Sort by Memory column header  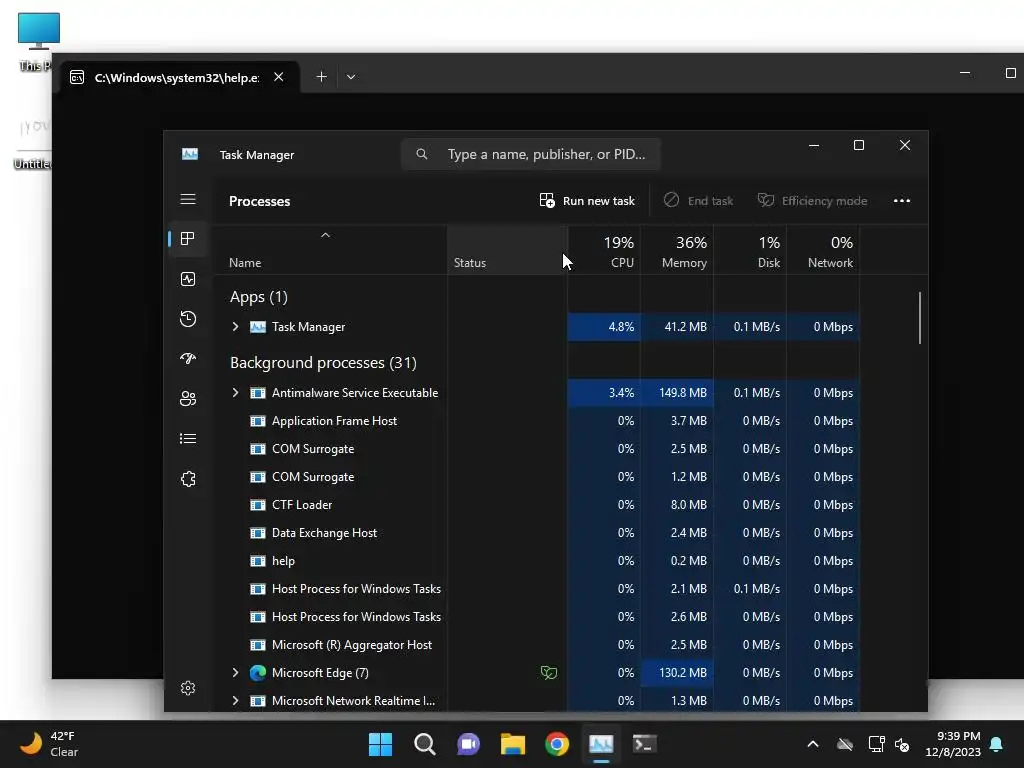tap(677, 251)
